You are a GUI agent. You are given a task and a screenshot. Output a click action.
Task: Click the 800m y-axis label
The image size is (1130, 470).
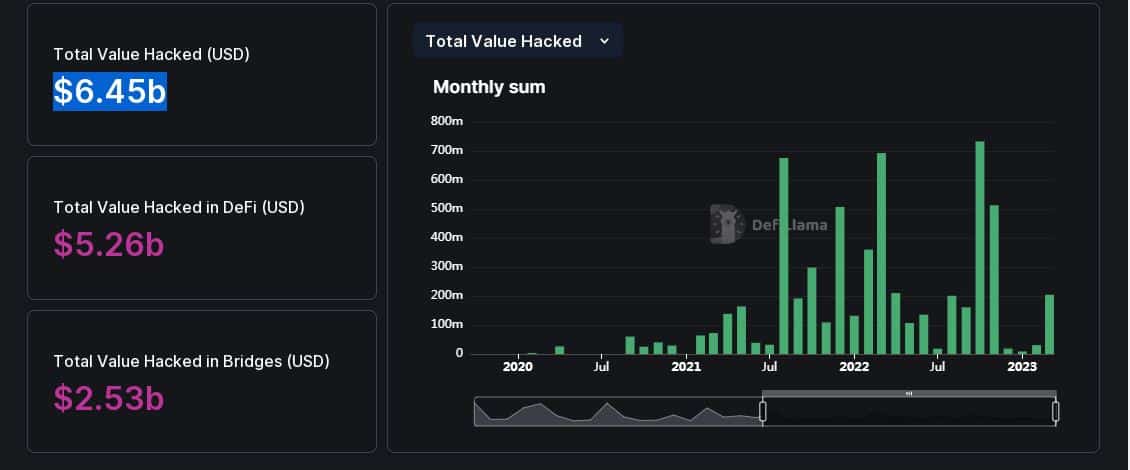click(x=447, y=121)
